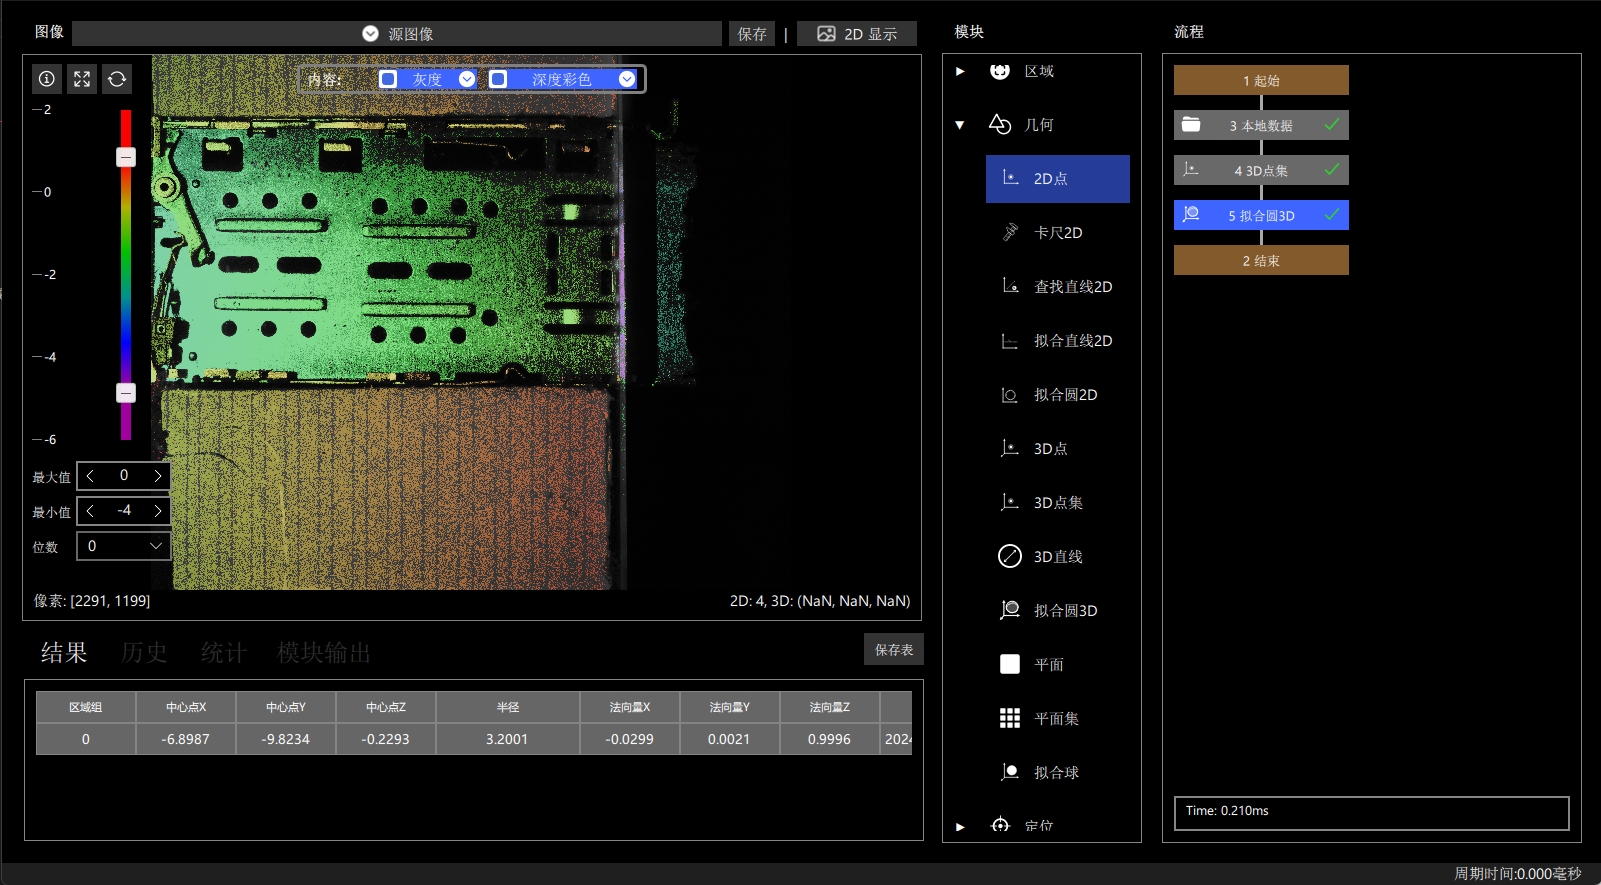Viewport: 1601px width, 885px height.
Task: Select the 3D直线 module
Action: click(x=1058, y=557)
